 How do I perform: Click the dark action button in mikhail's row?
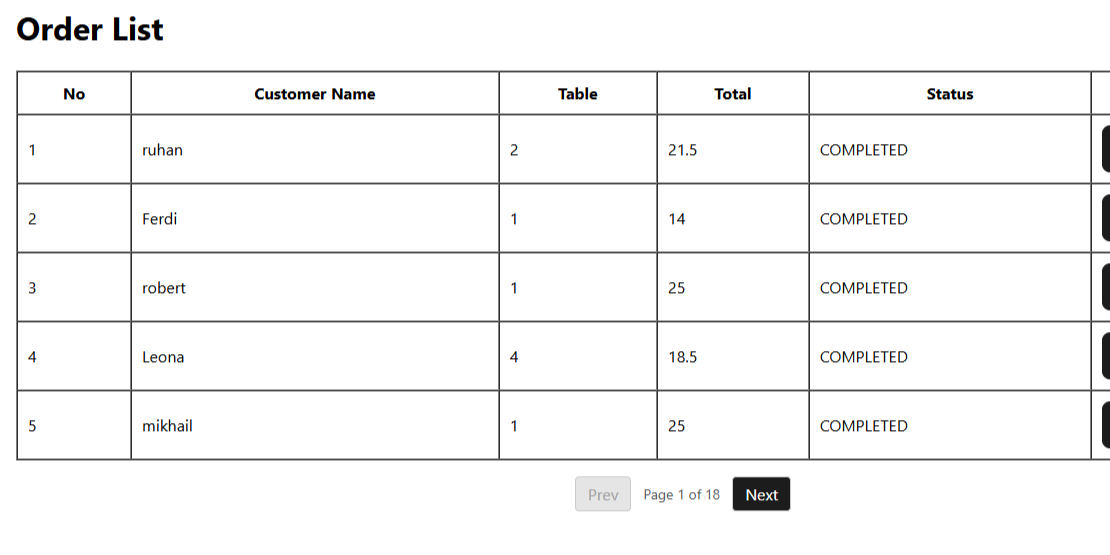pos(1105,426)
